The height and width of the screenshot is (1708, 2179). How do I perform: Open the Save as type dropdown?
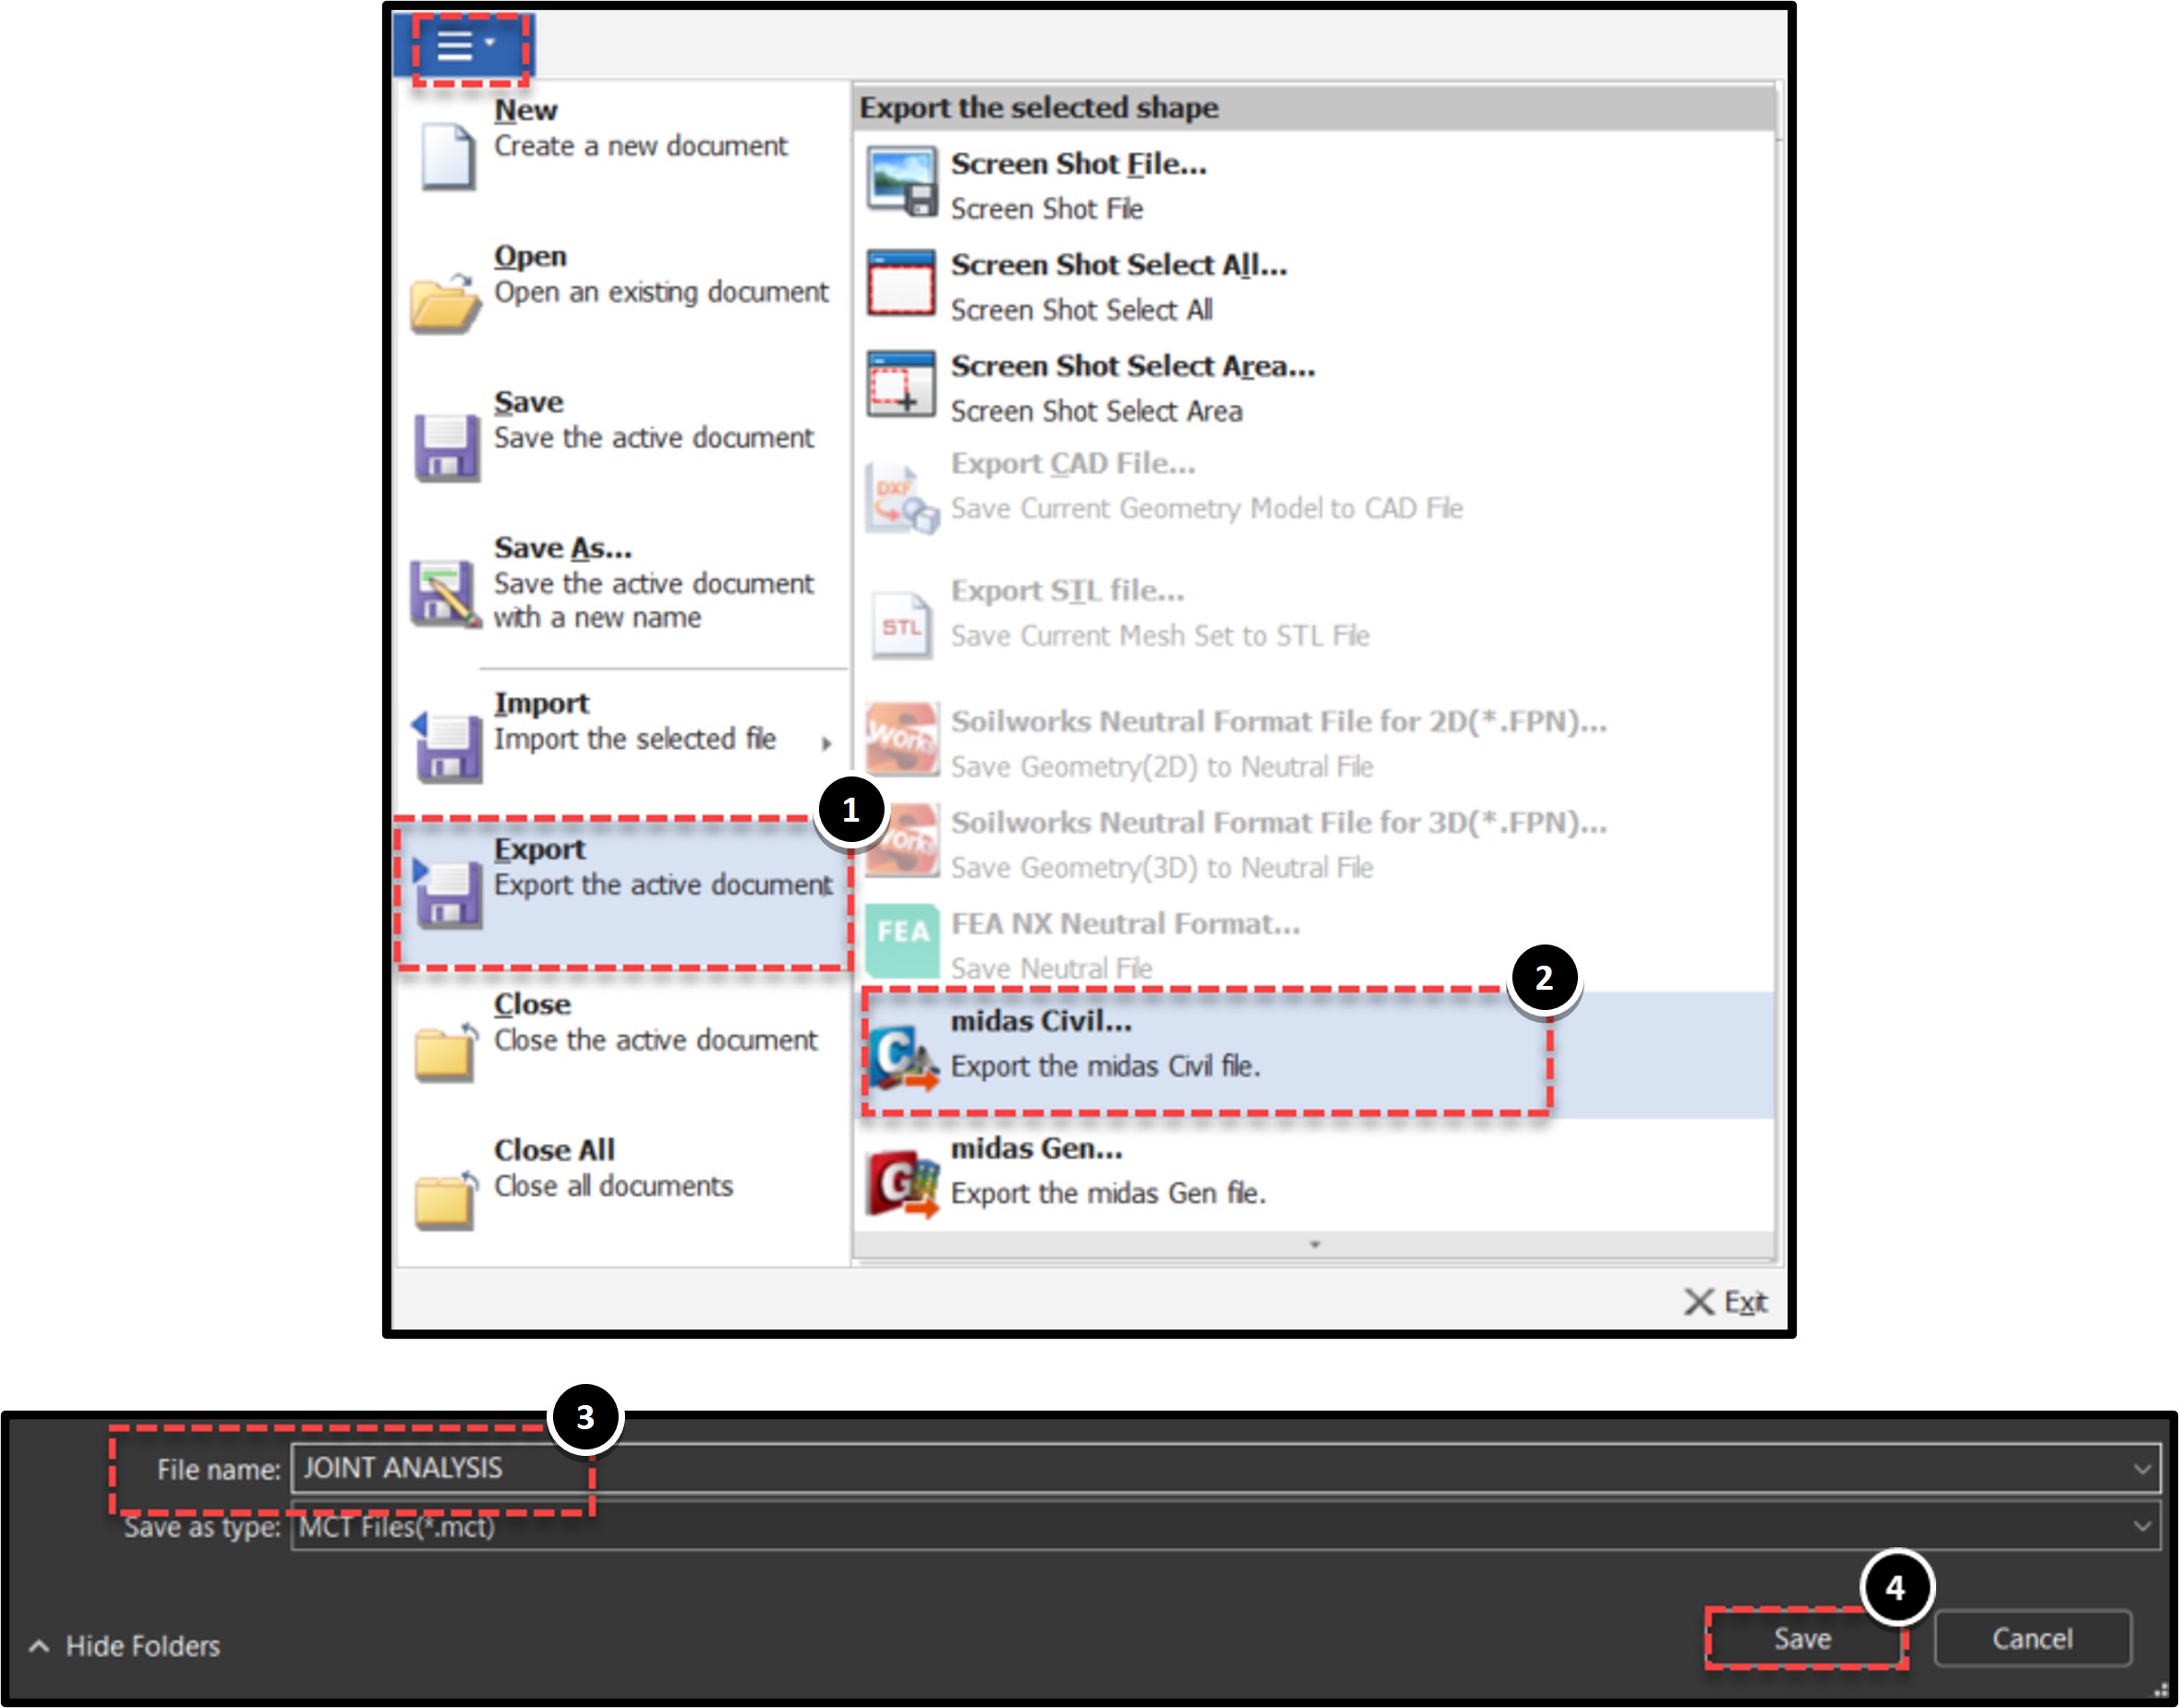click(x=1225, y=1527)
